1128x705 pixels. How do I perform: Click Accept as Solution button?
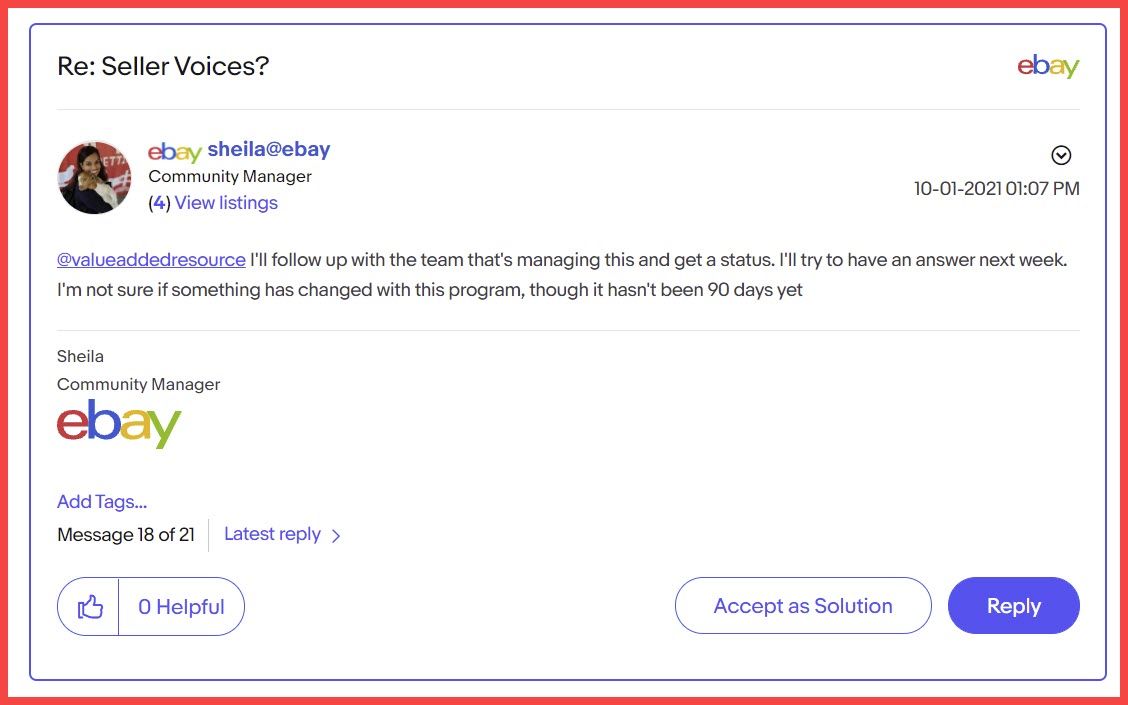click(x=803, y=606)
